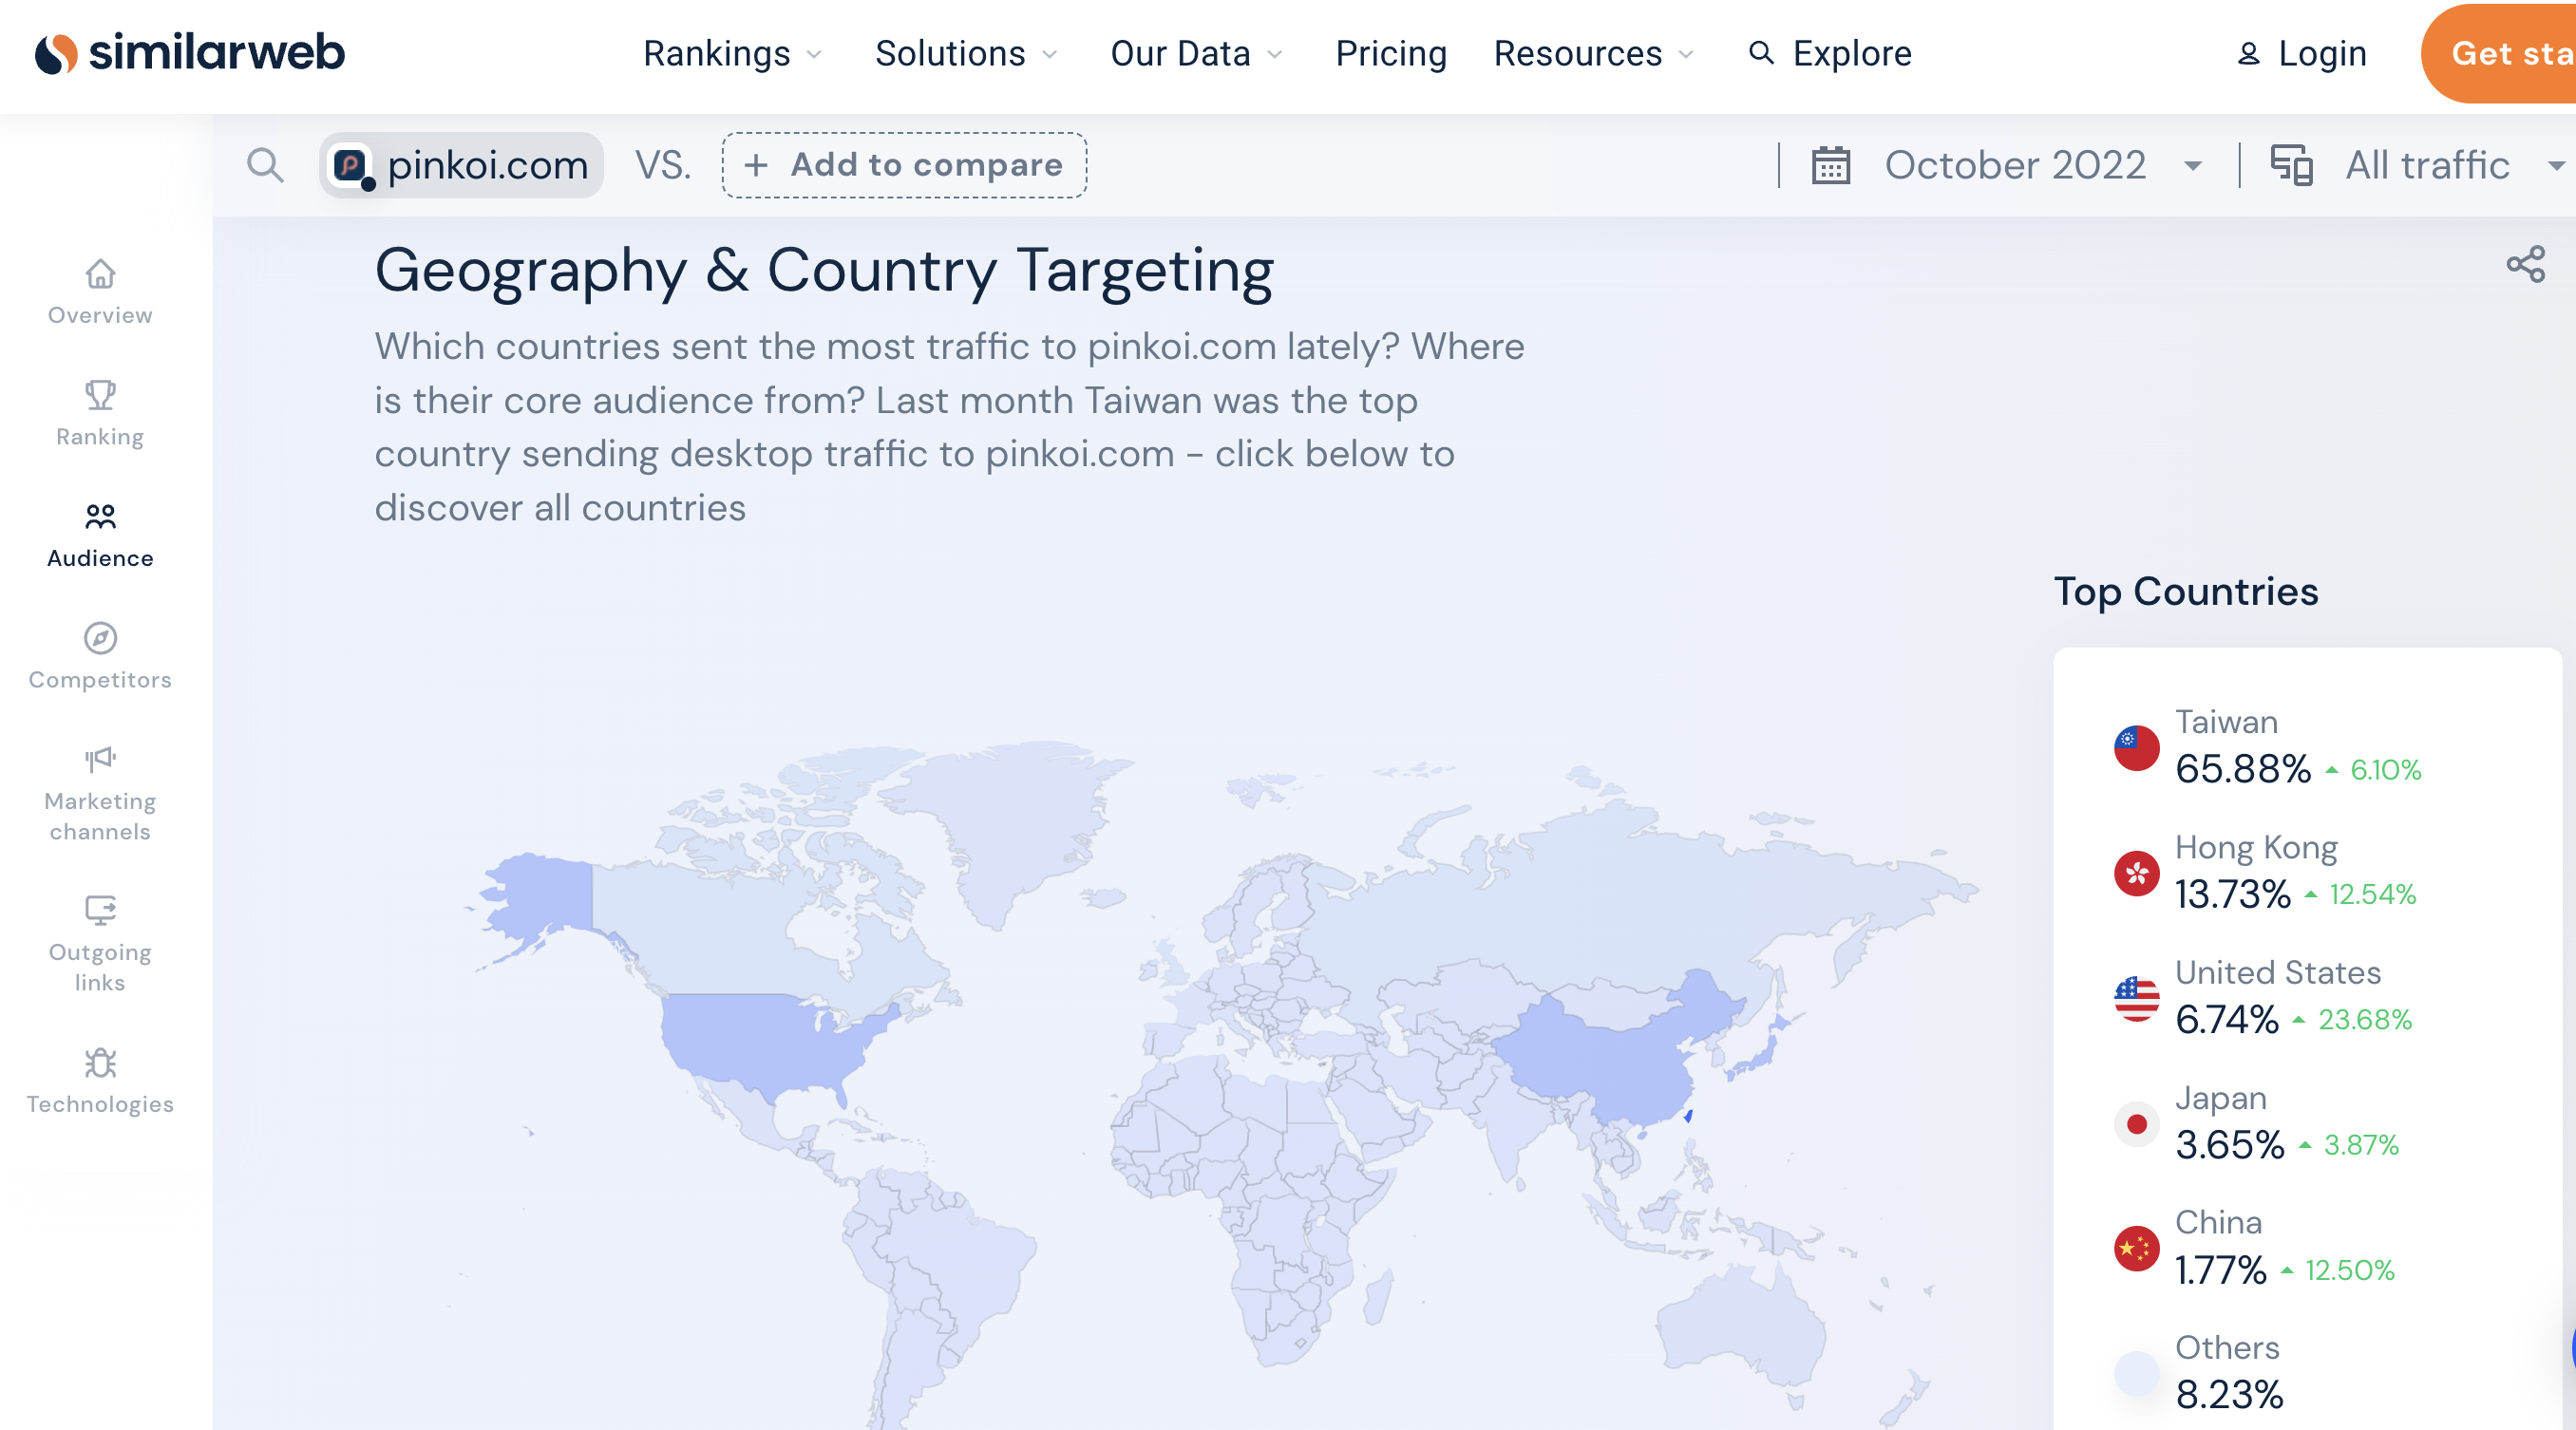
Task: Click the Geography & Country Targeting heading
Action: [824, 270]
